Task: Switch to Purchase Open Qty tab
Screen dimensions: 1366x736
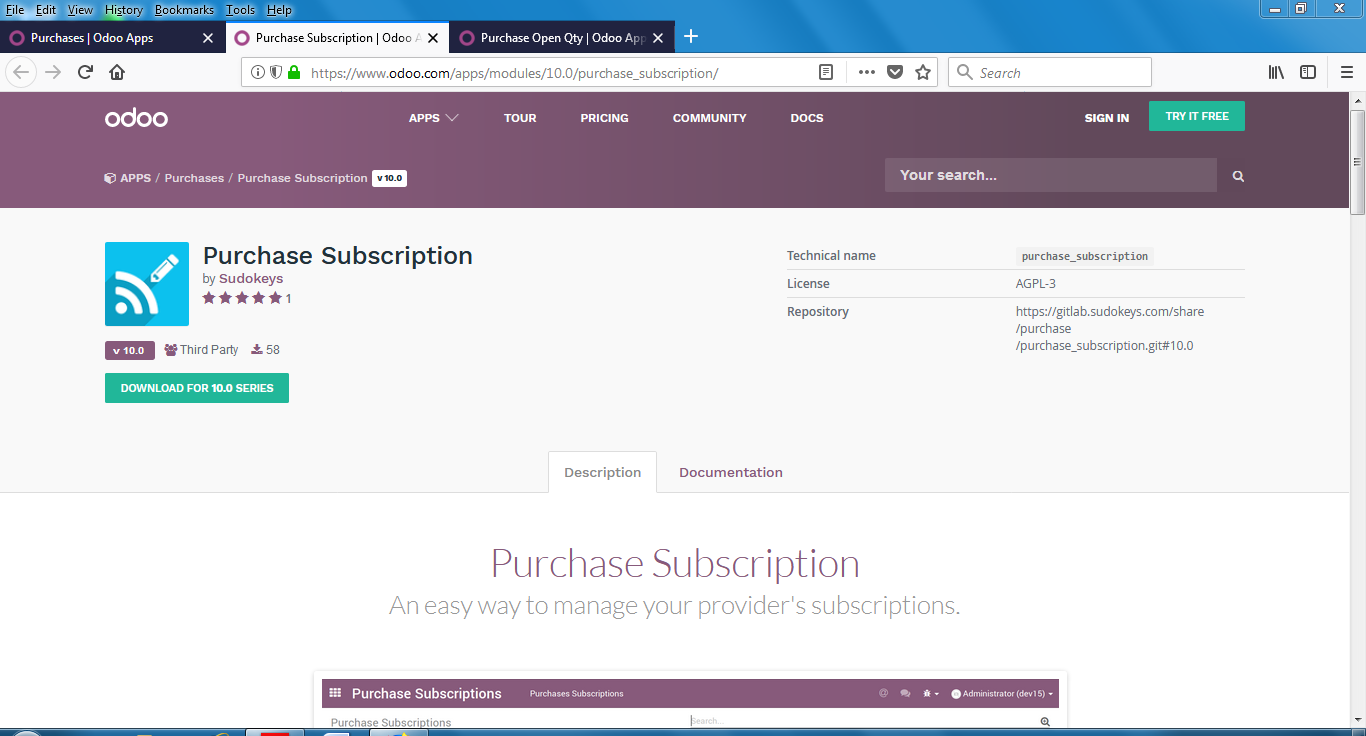Action: tap(562, 38)
